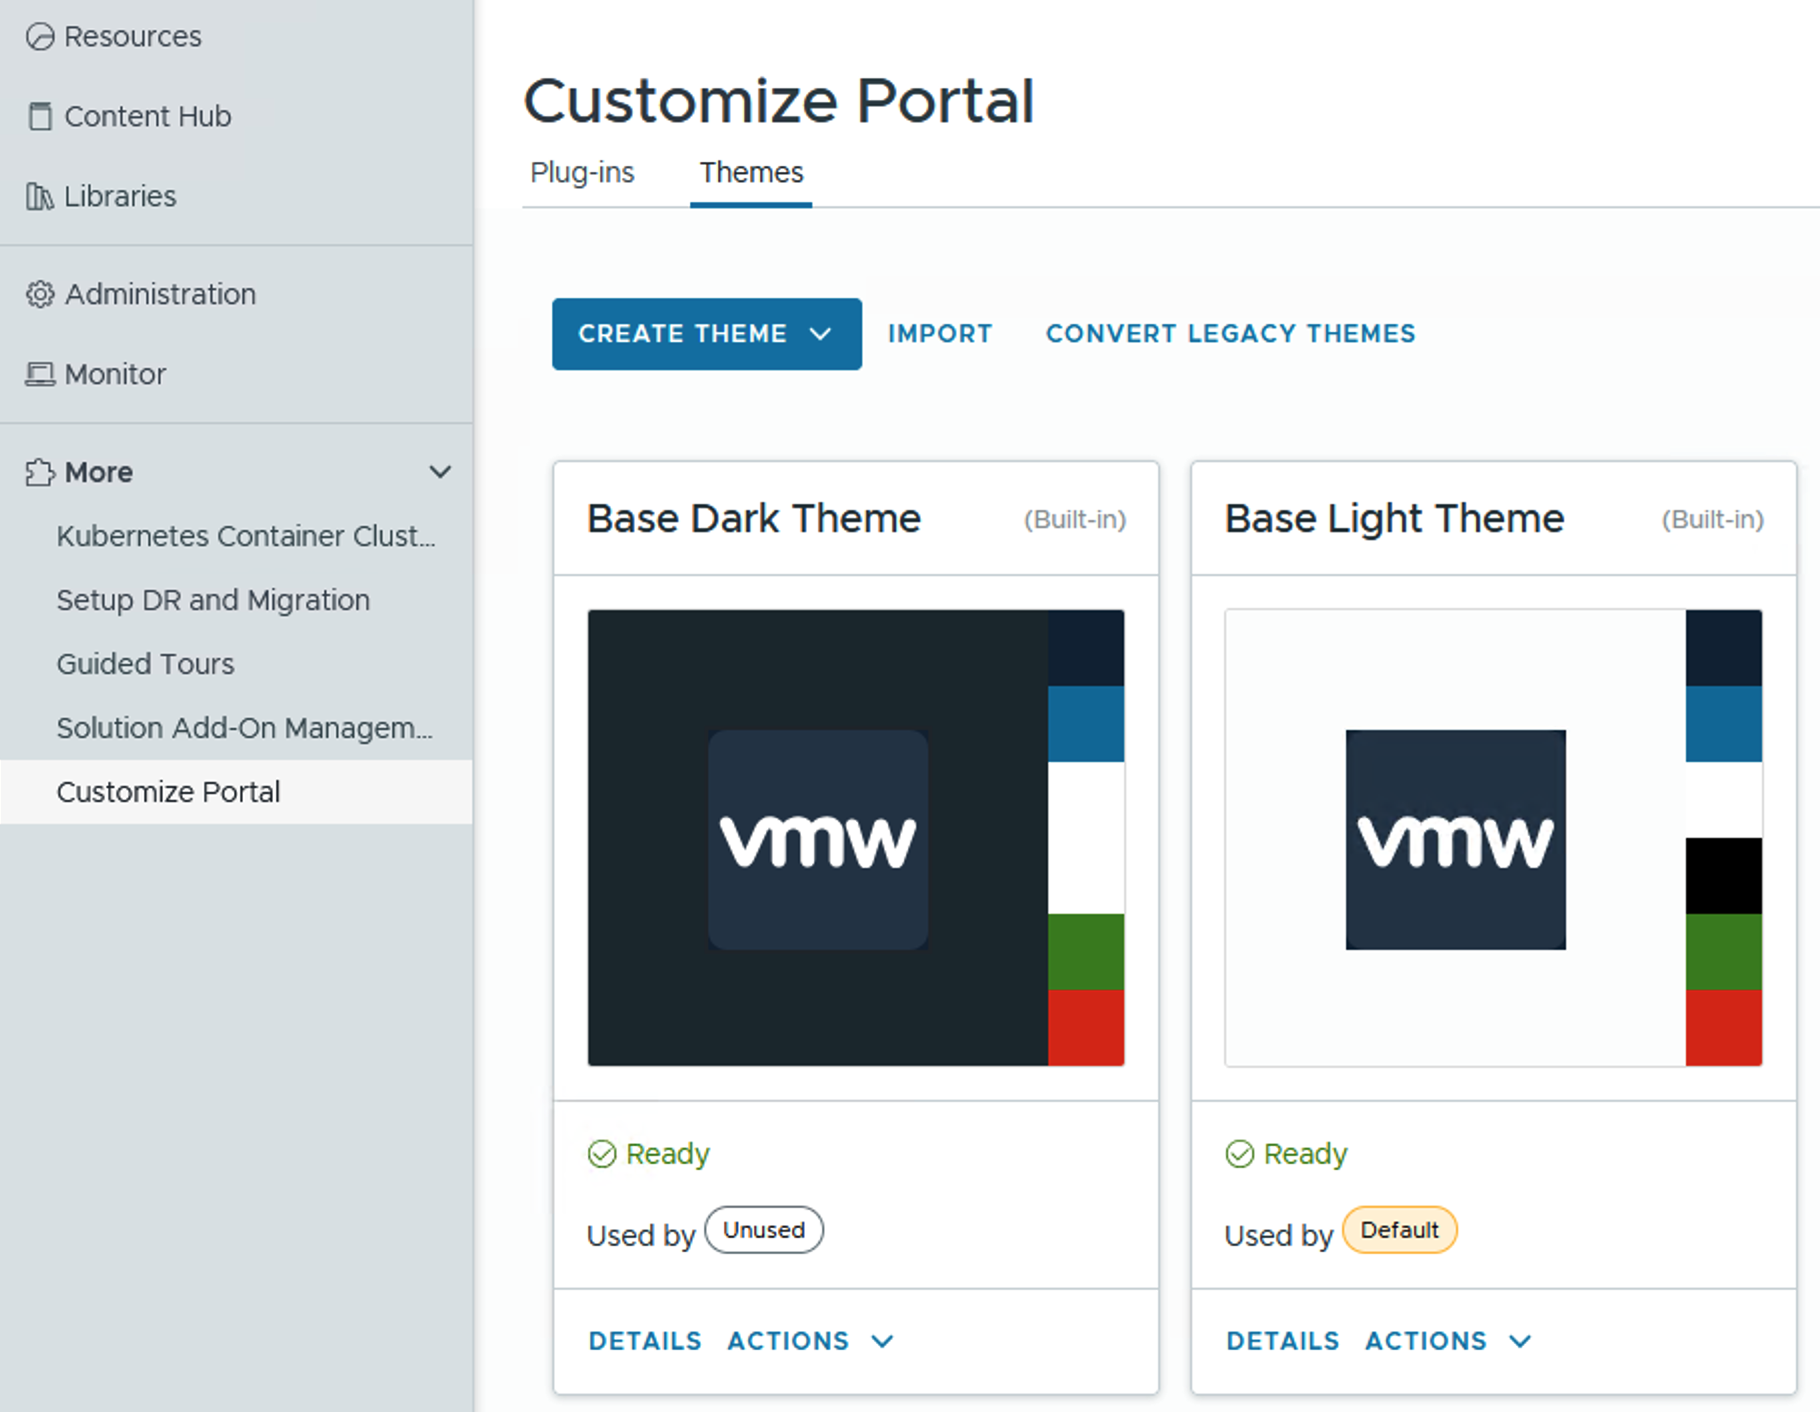Click the Libraries books icon
Screen dimensions: 1820x1412
(40, 196)
